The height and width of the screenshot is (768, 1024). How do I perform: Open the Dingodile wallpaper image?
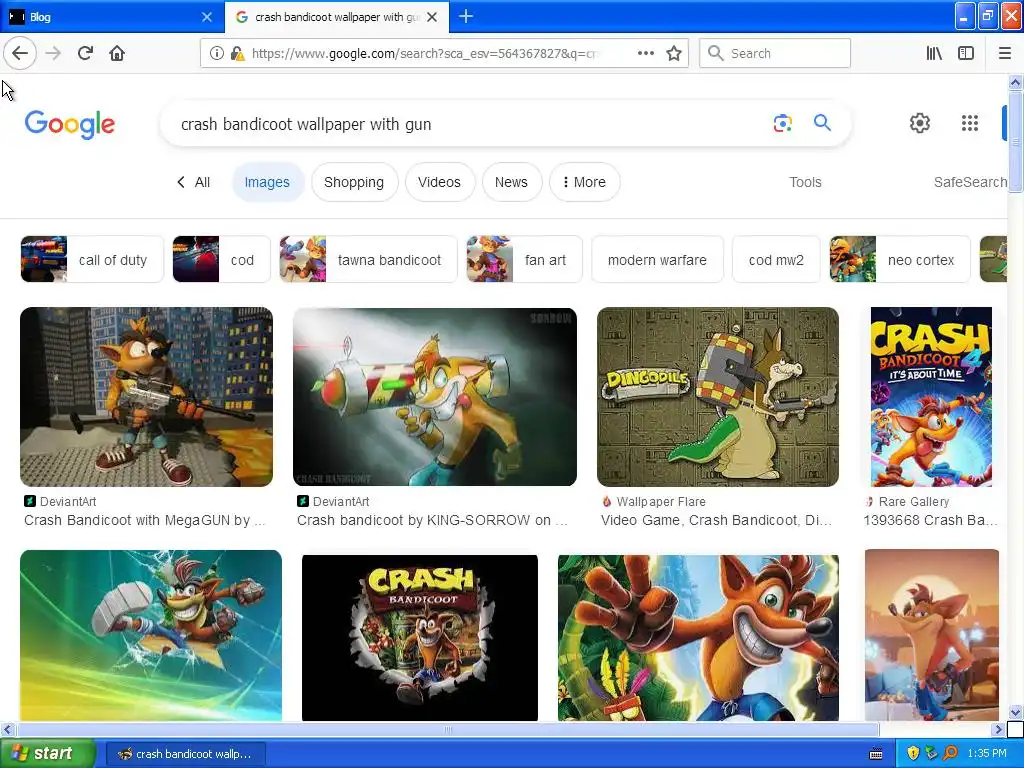pos(718,397)
